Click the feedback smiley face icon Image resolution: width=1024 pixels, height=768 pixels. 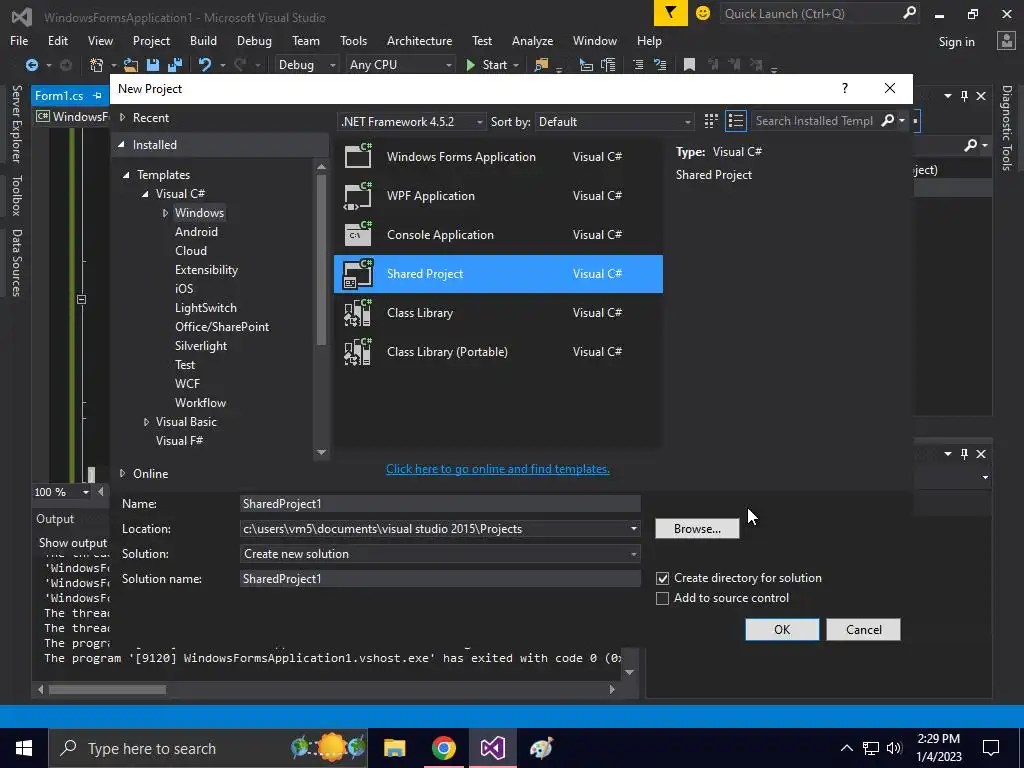tap(703, 13)
